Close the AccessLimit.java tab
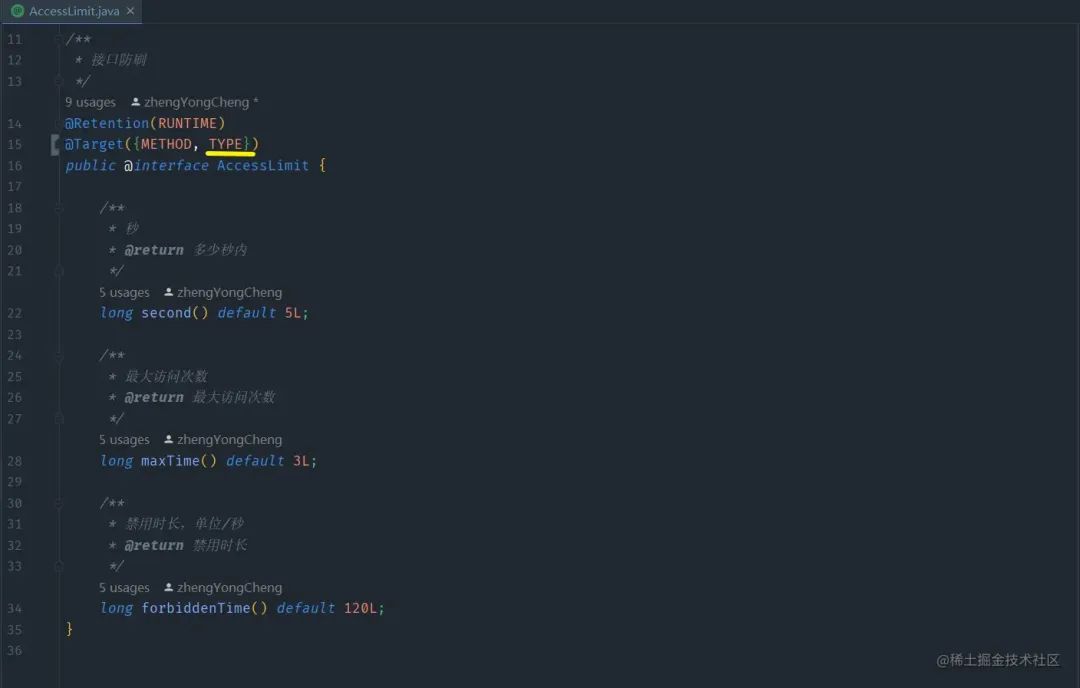This screenshot has height=688, width=1080. [x=130, y=11]
